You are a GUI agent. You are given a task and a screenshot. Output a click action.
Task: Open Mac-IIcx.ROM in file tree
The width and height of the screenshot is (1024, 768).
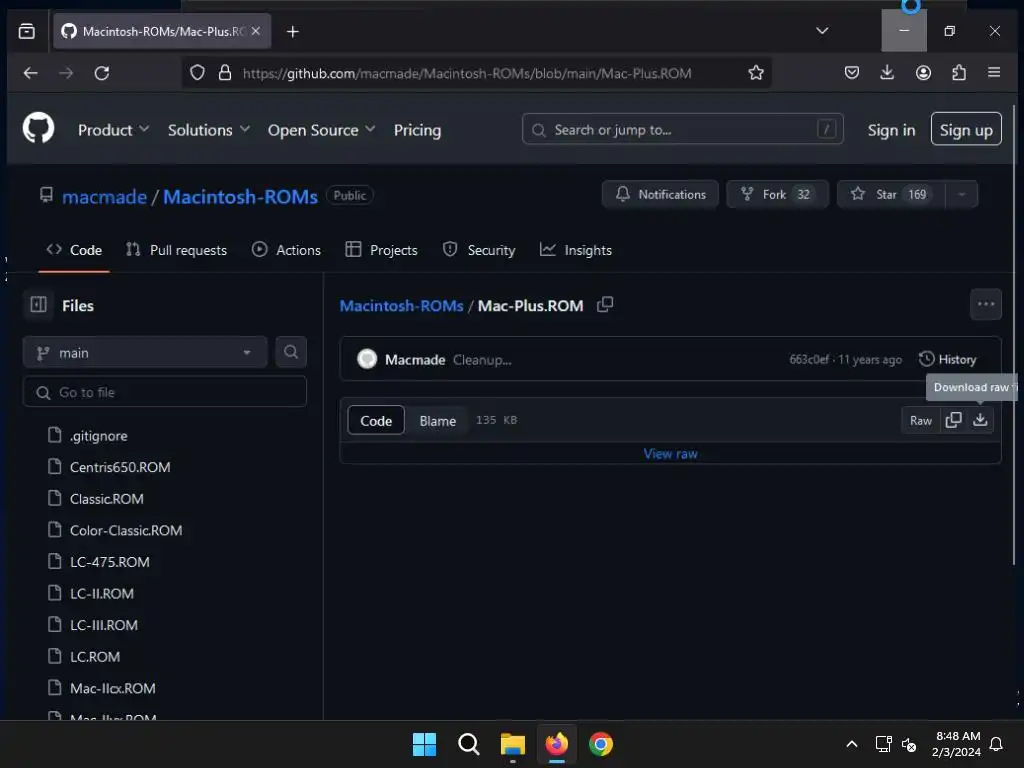[x=112, y=688]
